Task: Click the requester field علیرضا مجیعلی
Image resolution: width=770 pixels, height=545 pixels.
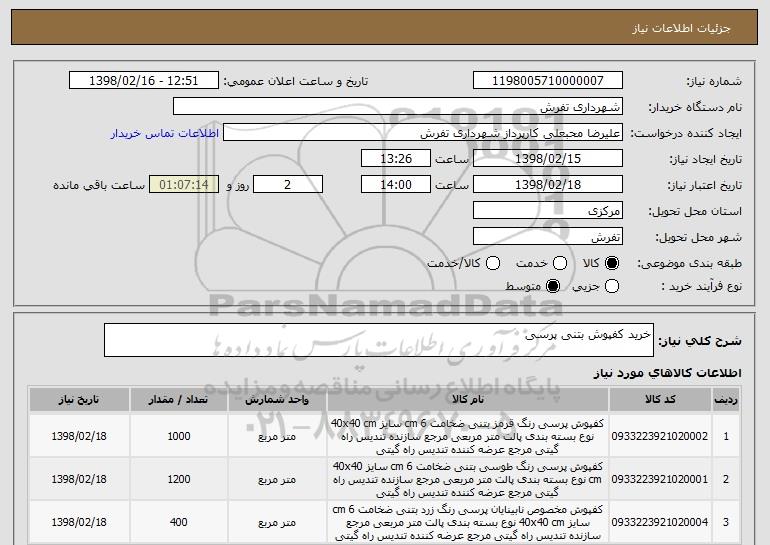Action: pyautogui.click(x=423, y=133)
